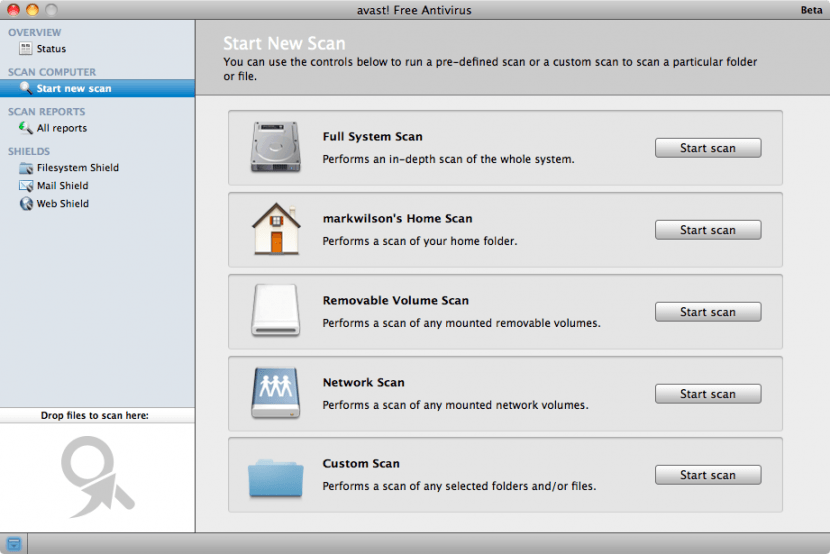This screenshot has height=554, width=830.
Task: Click the house icon for Home Scan
Action: [x=276, y=229]
